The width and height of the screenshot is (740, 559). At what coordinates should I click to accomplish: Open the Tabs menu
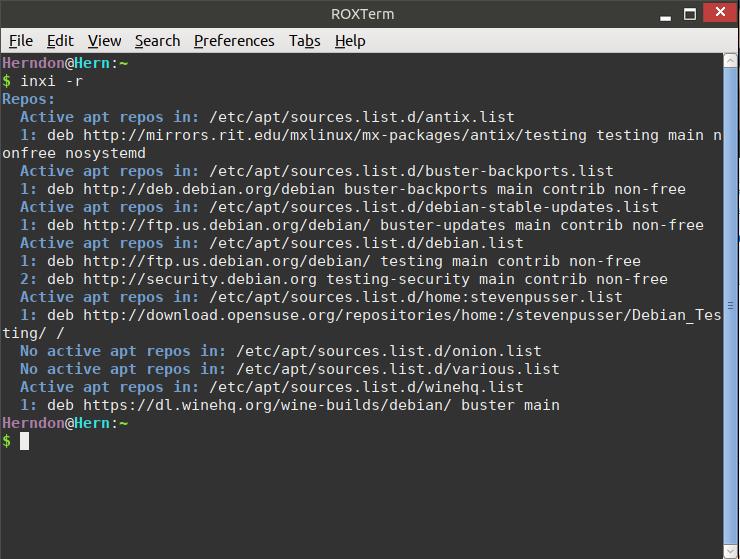tap(304, 41)
